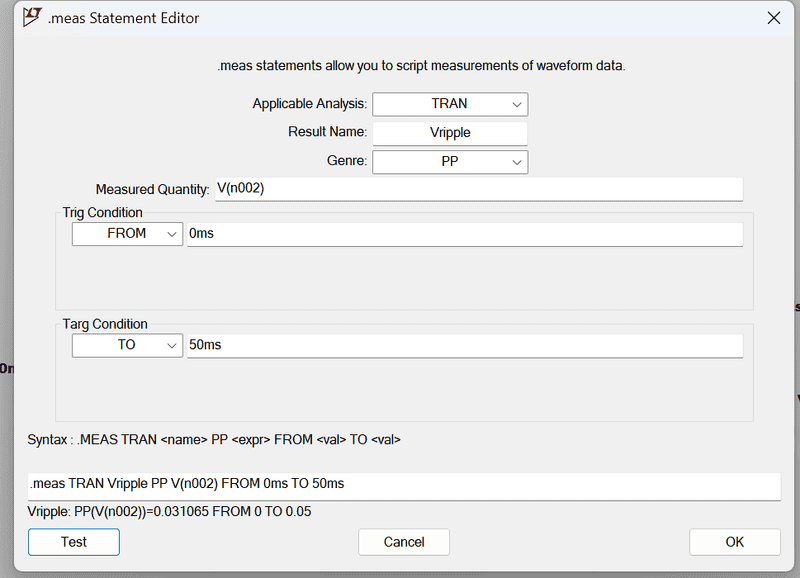Image resolution: width=800 pixels, height=578 pixels.
Task: Focus the Measured Quantity V(n002) field
Action: [x=477, y=189]
